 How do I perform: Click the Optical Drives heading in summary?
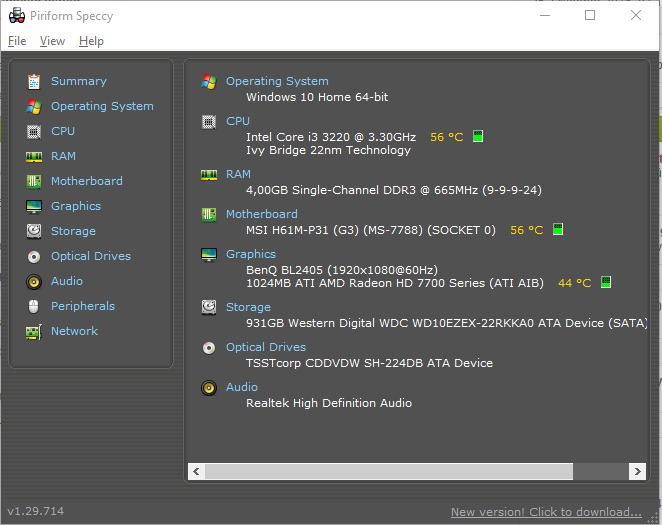point(266,347)
